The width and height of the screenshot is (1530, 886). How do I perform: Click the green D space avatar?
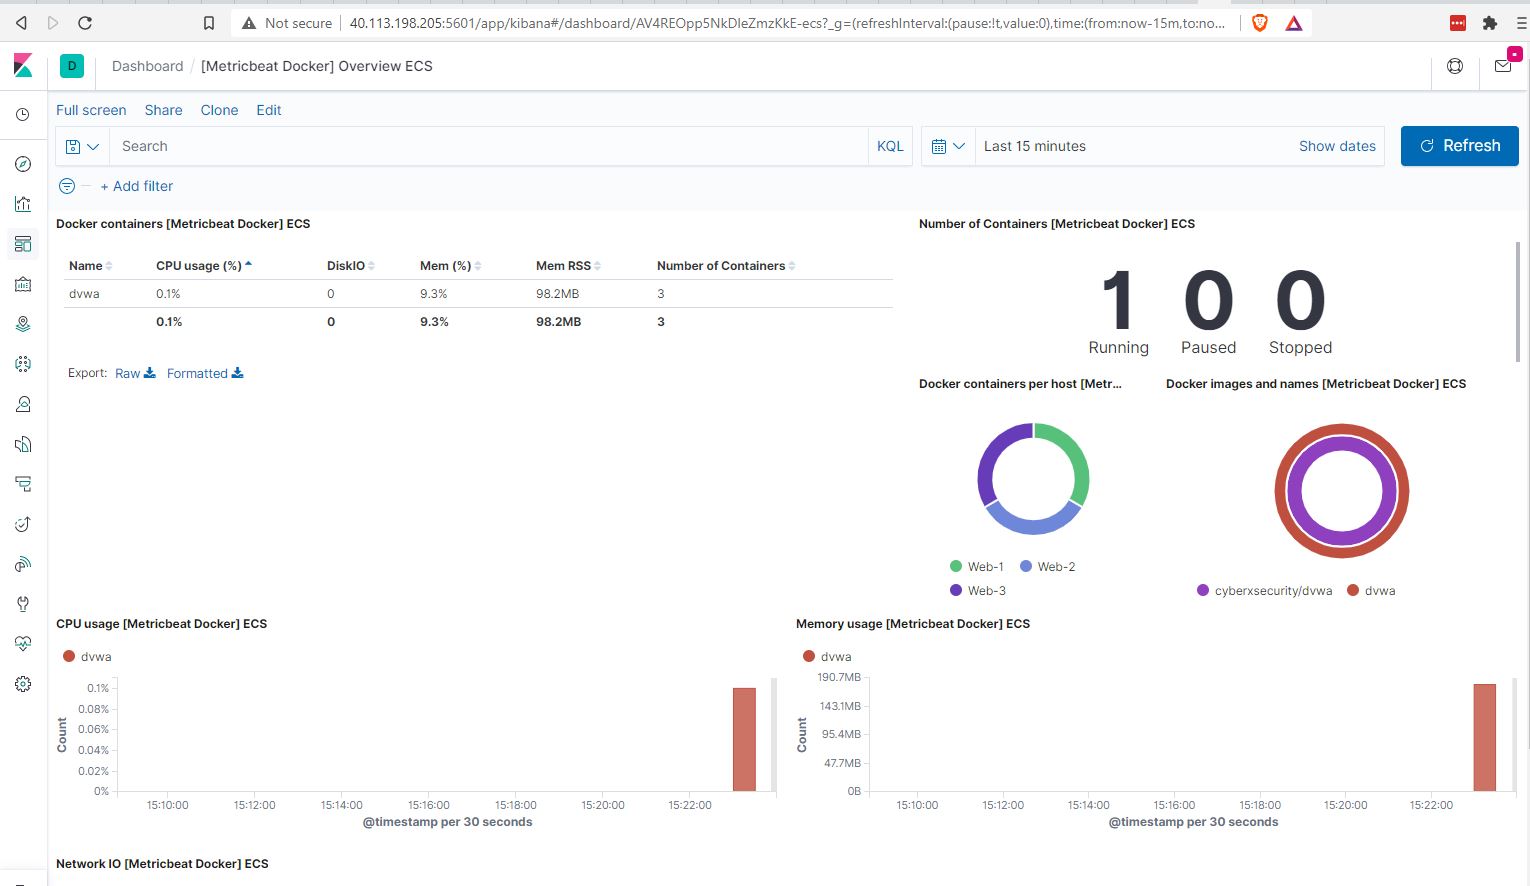(72, 66)
